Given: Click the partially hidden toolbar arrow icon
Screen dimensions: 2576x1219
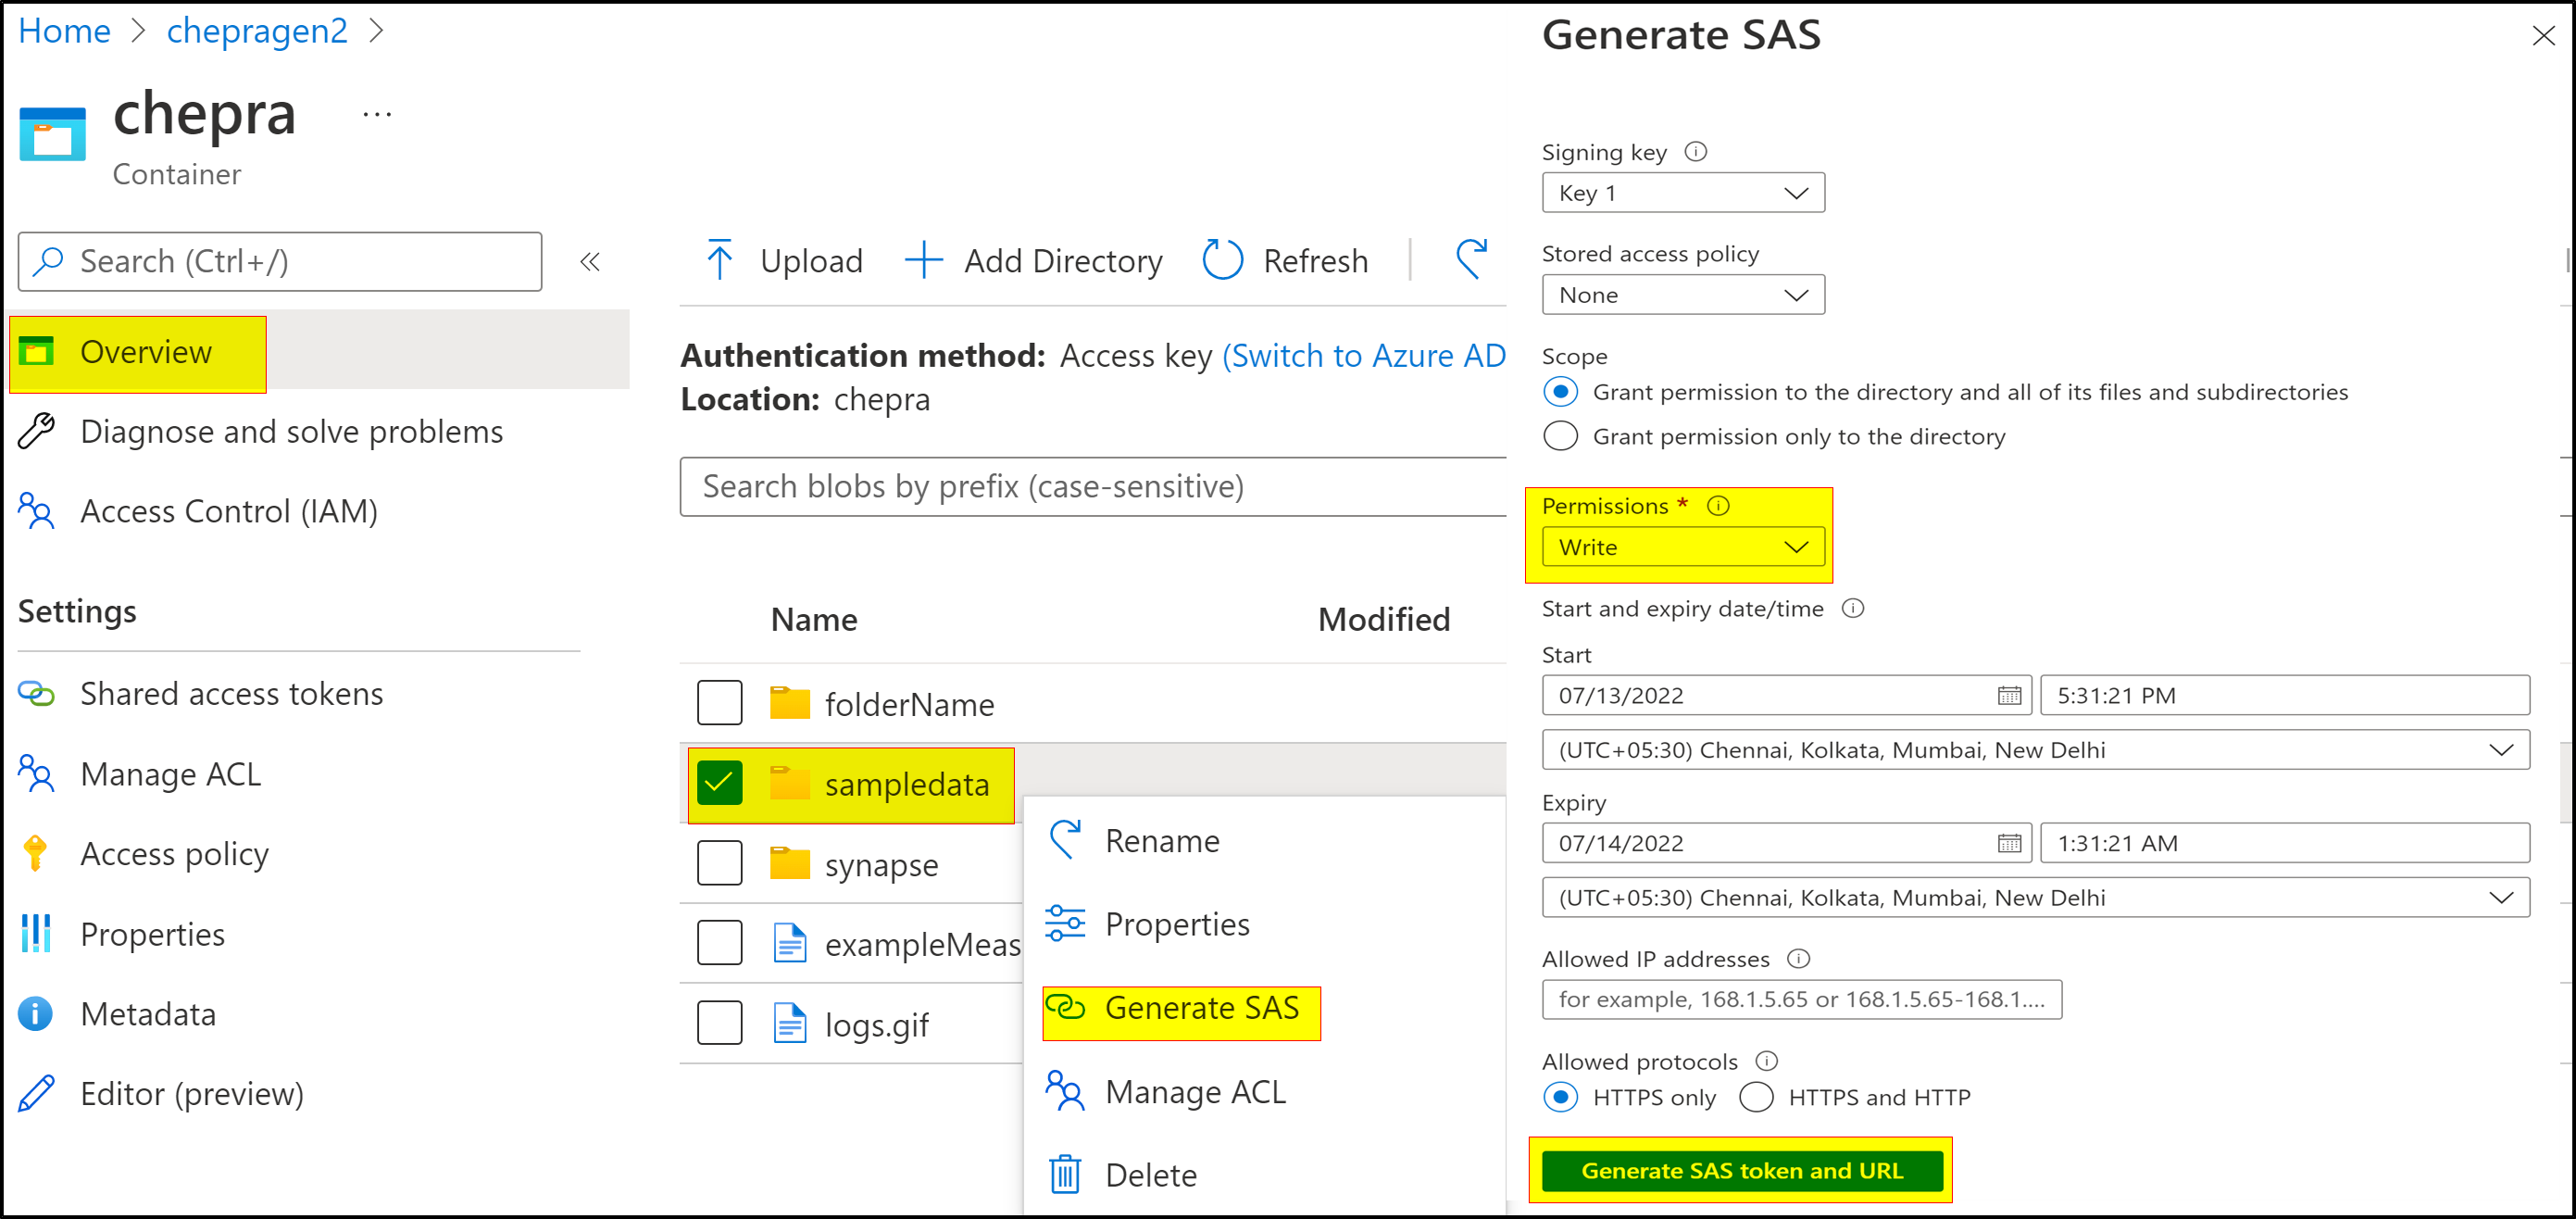Looking at the screenshot, I should pyautogui.click(x=1471, y=258).
